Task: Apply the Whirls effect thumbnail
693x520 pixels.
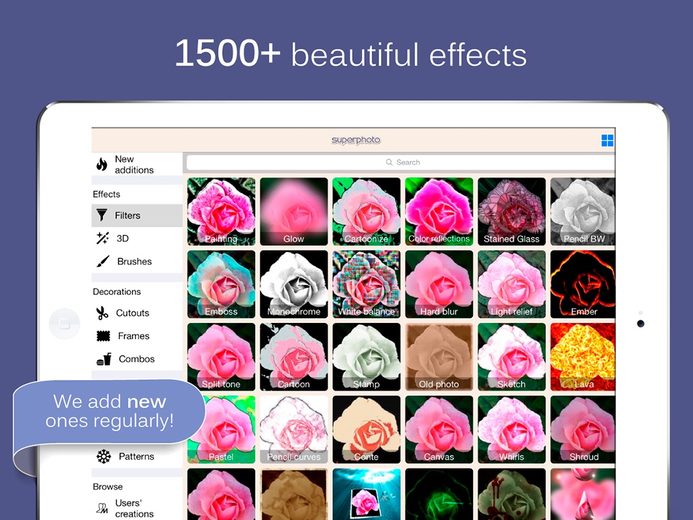Action: pos(512,429)
